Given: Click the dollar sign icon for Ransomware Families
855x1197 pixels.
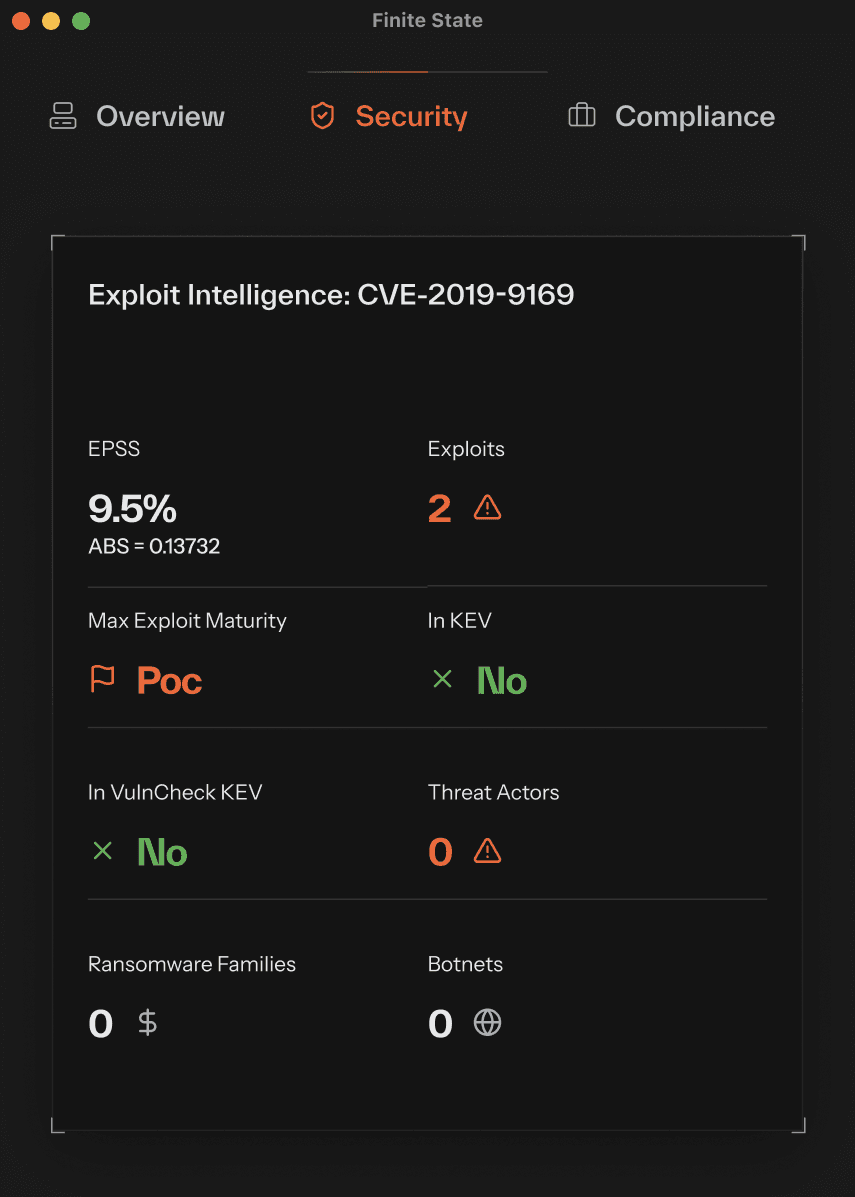Looking at the screenshot, I should [x=147, y=1023].
